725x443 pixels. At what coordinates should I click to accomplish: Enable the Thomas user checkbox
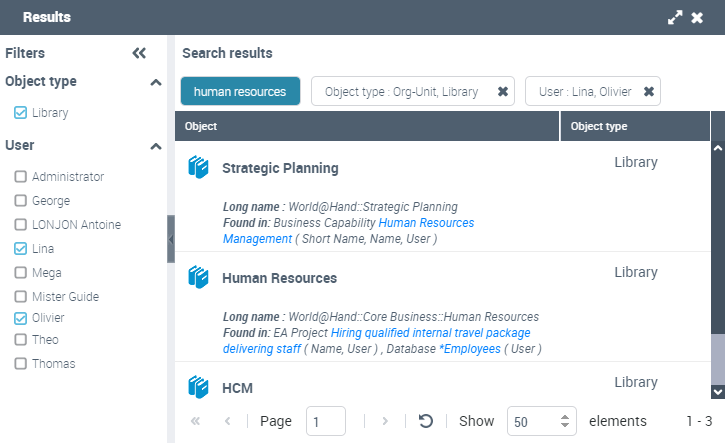(20, 364)
